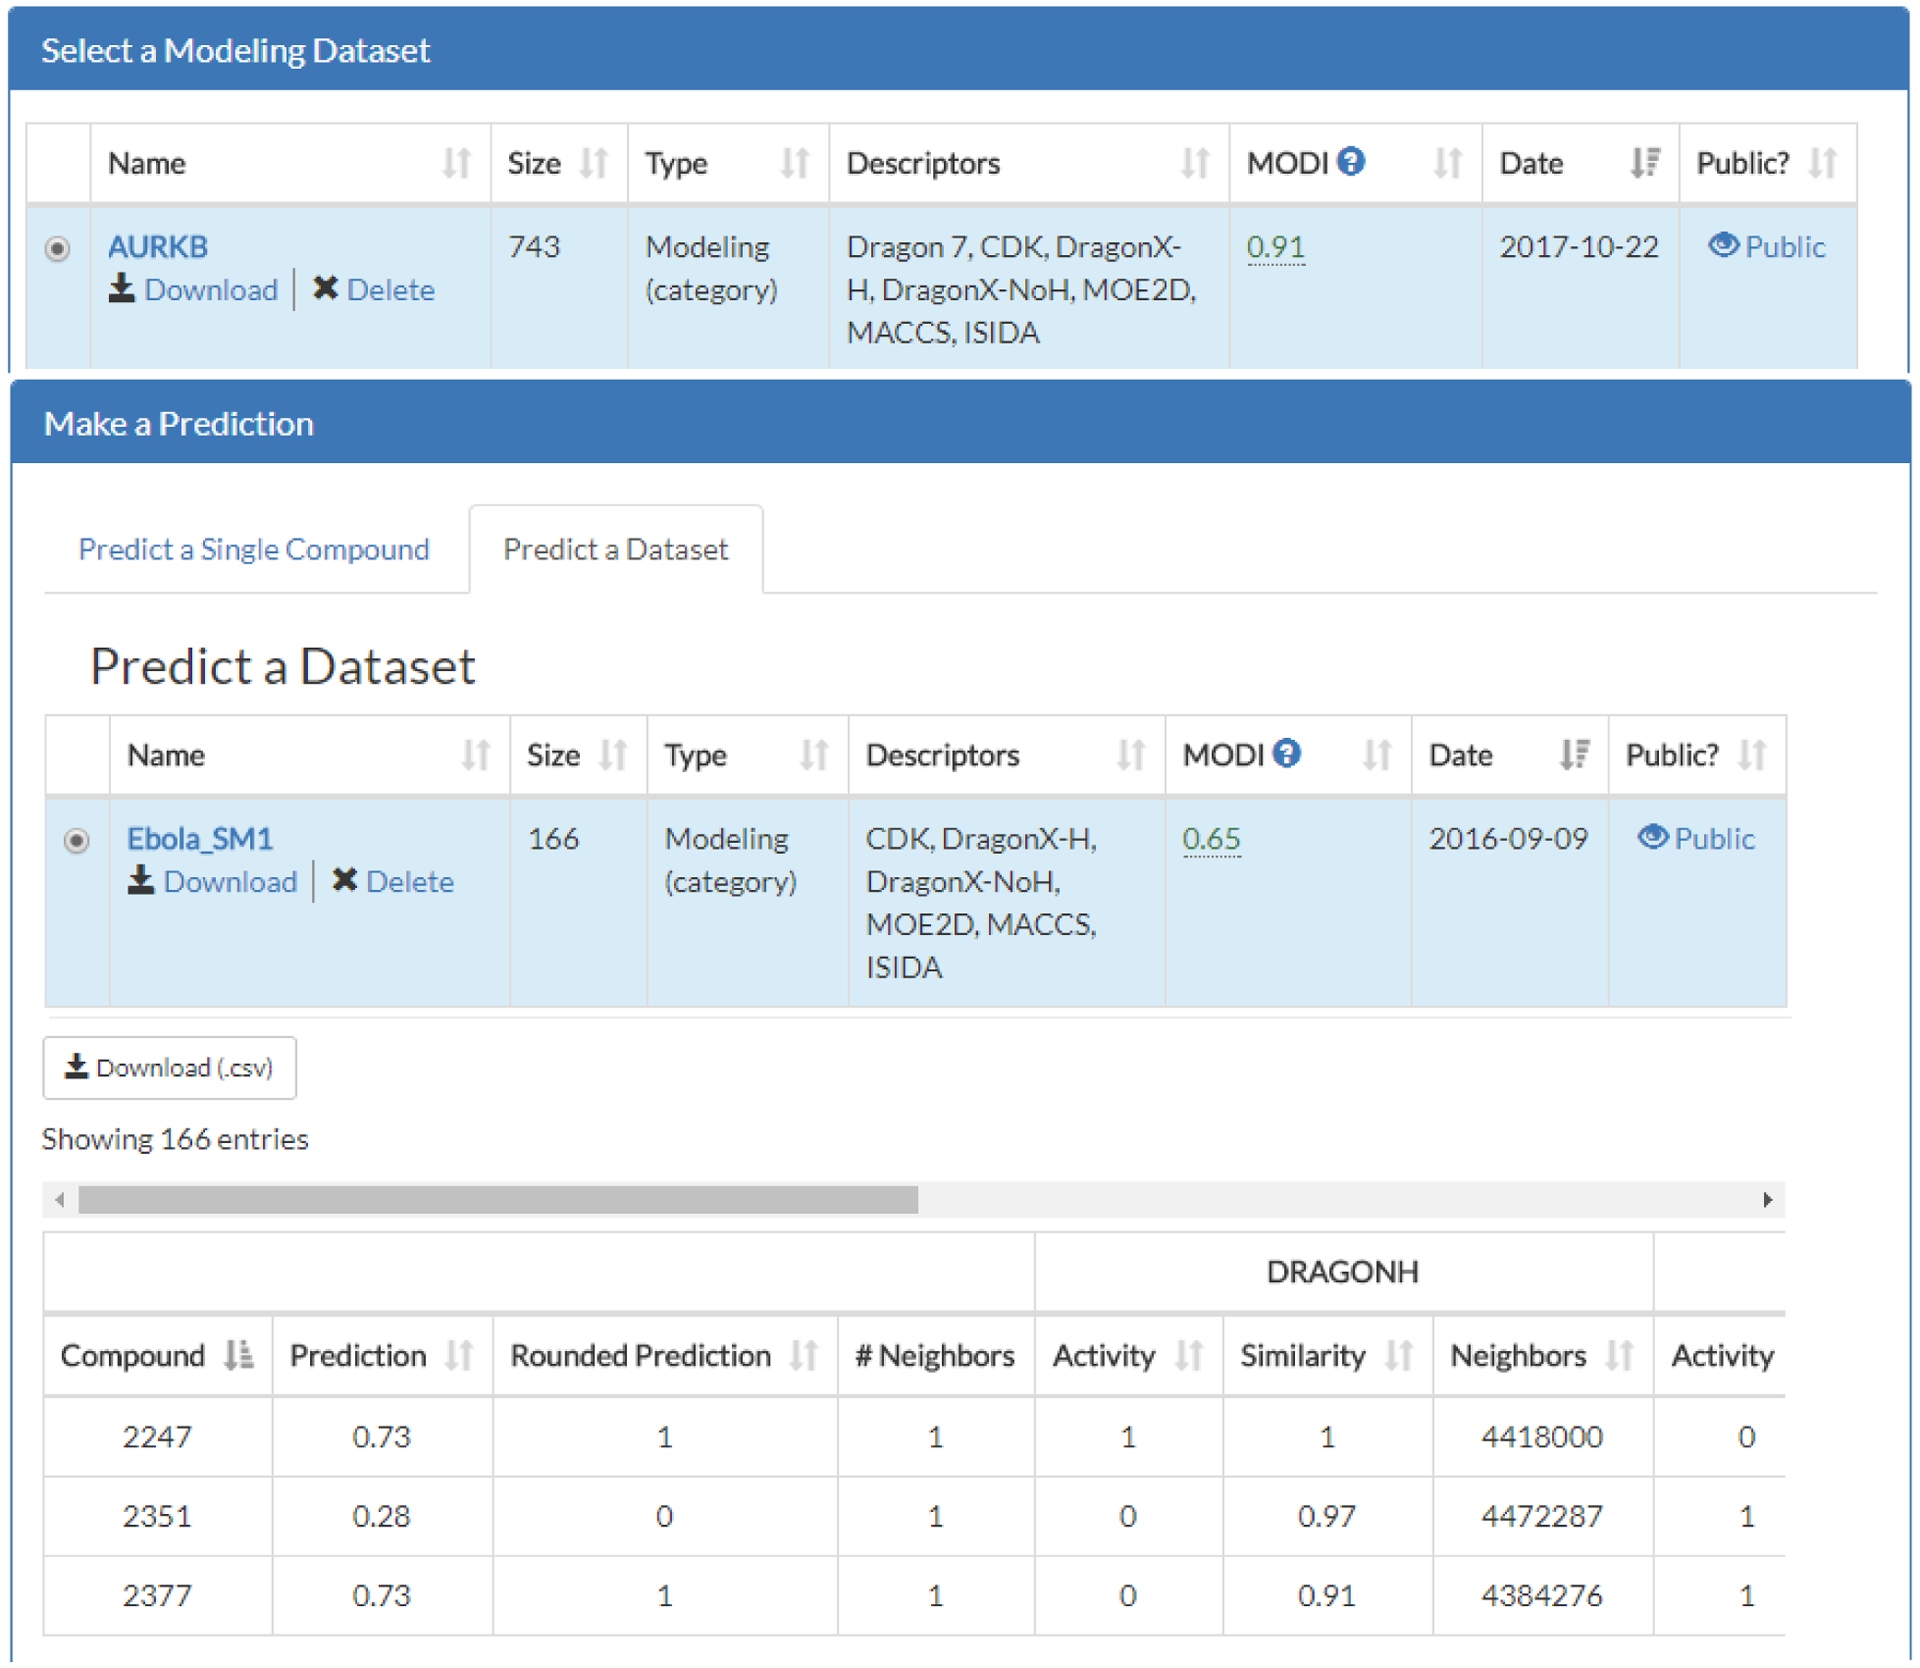Click eye icon for Ebola_SM1 public status
Image resolution: width=1920 pixels, height=1668 pixels.
tap(1653, 837)
